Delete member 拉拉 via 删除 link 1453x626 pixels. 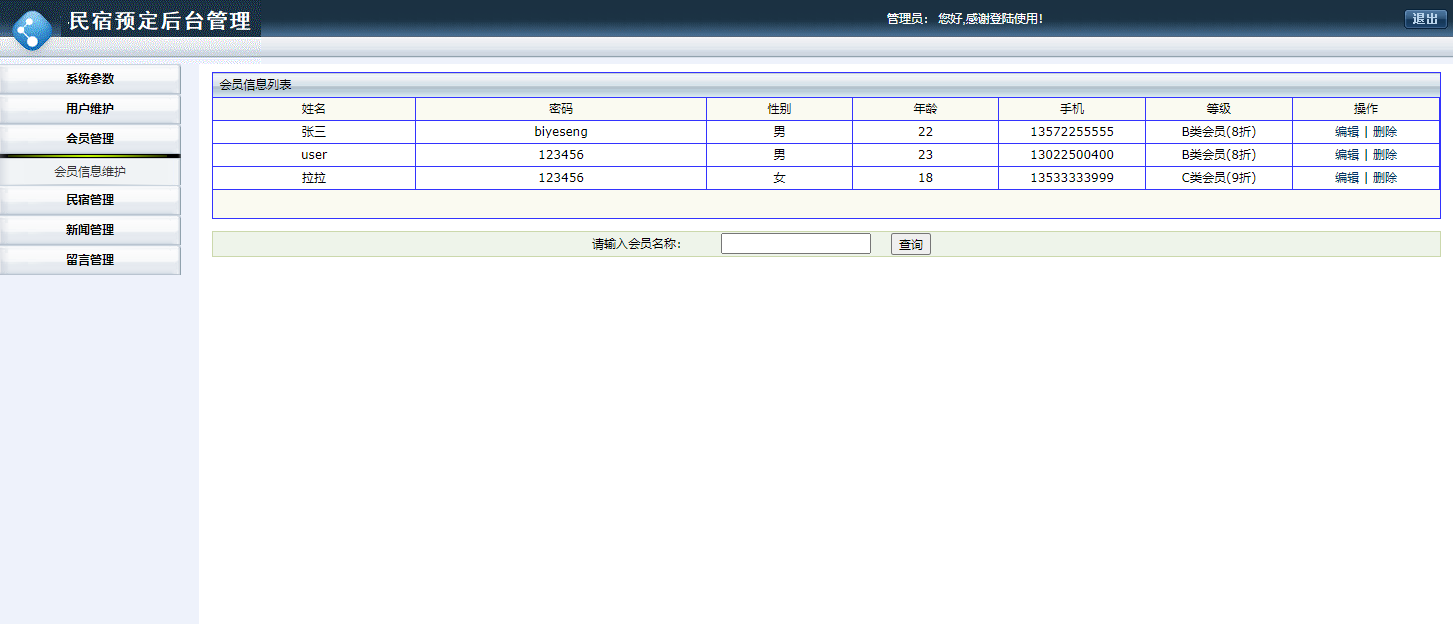coord(1384,177)
